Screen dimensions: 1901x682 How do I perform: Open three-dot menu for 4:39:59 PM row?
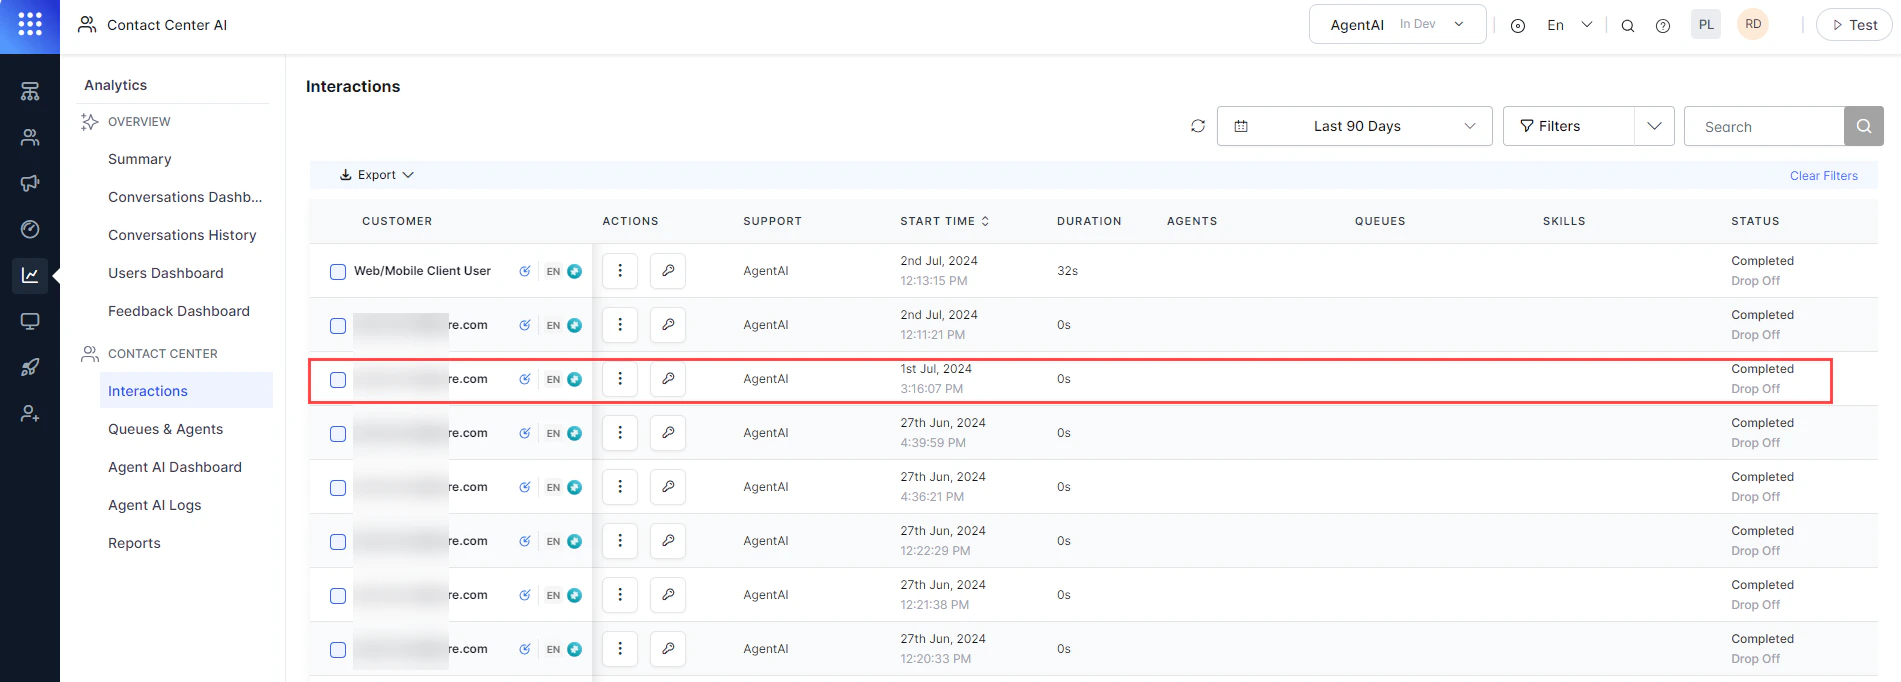pyautogui.click(x=620, y=433)
